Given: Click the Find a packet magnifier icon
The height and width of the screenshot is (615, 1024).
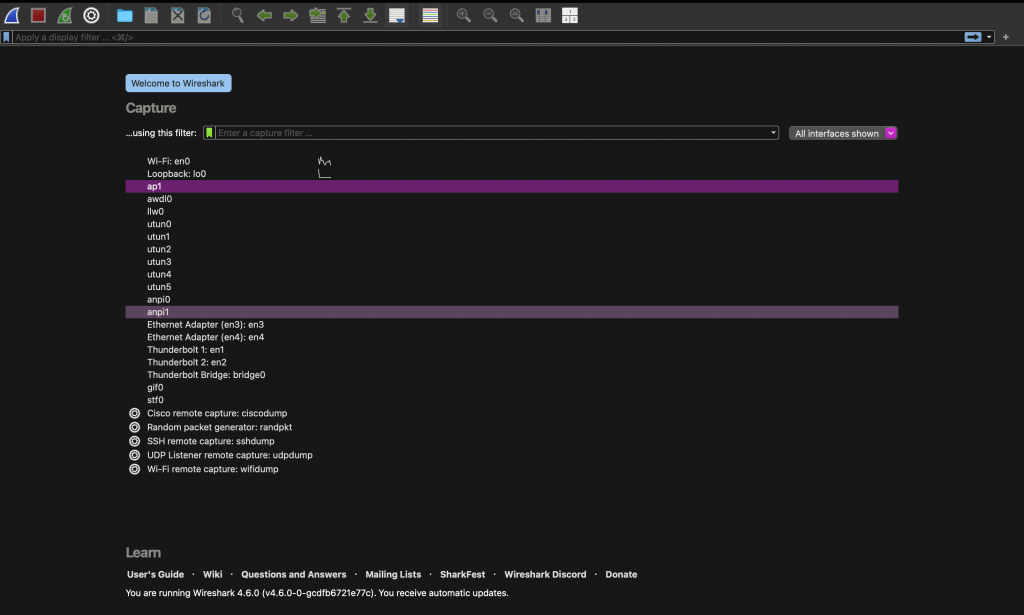Looking at the screenshot, I should [x=238, y=15].
